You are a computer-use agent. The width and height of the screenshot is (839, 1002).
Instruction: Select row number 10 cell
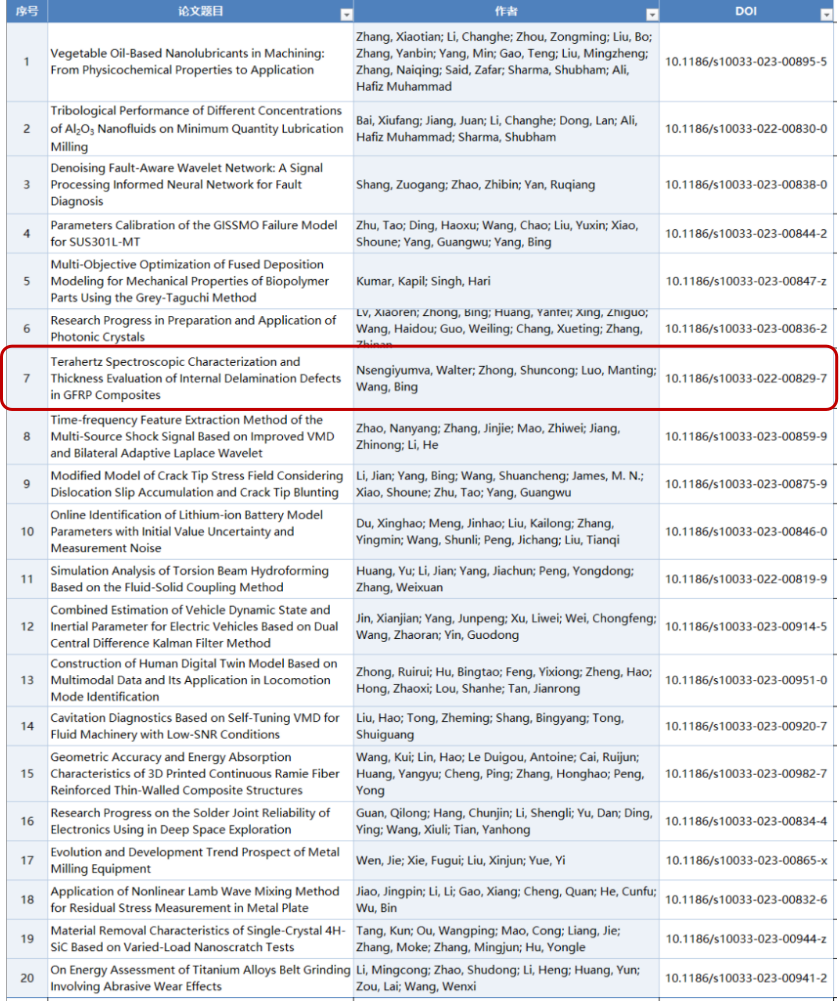pyautogui.click(x=27, y=532)
